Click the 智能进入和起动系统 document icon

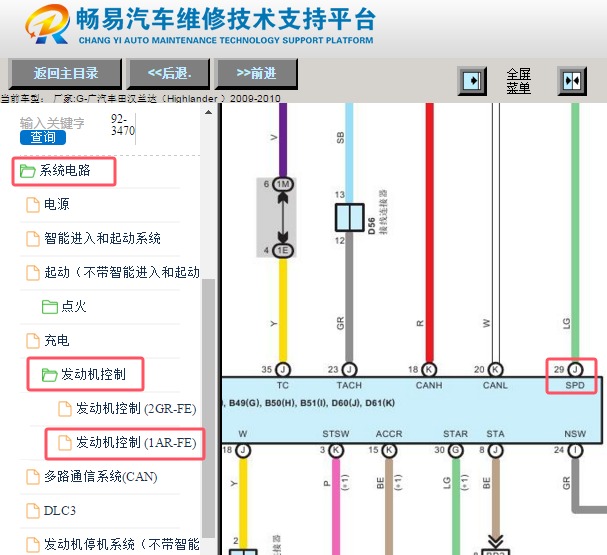point(33,239)
